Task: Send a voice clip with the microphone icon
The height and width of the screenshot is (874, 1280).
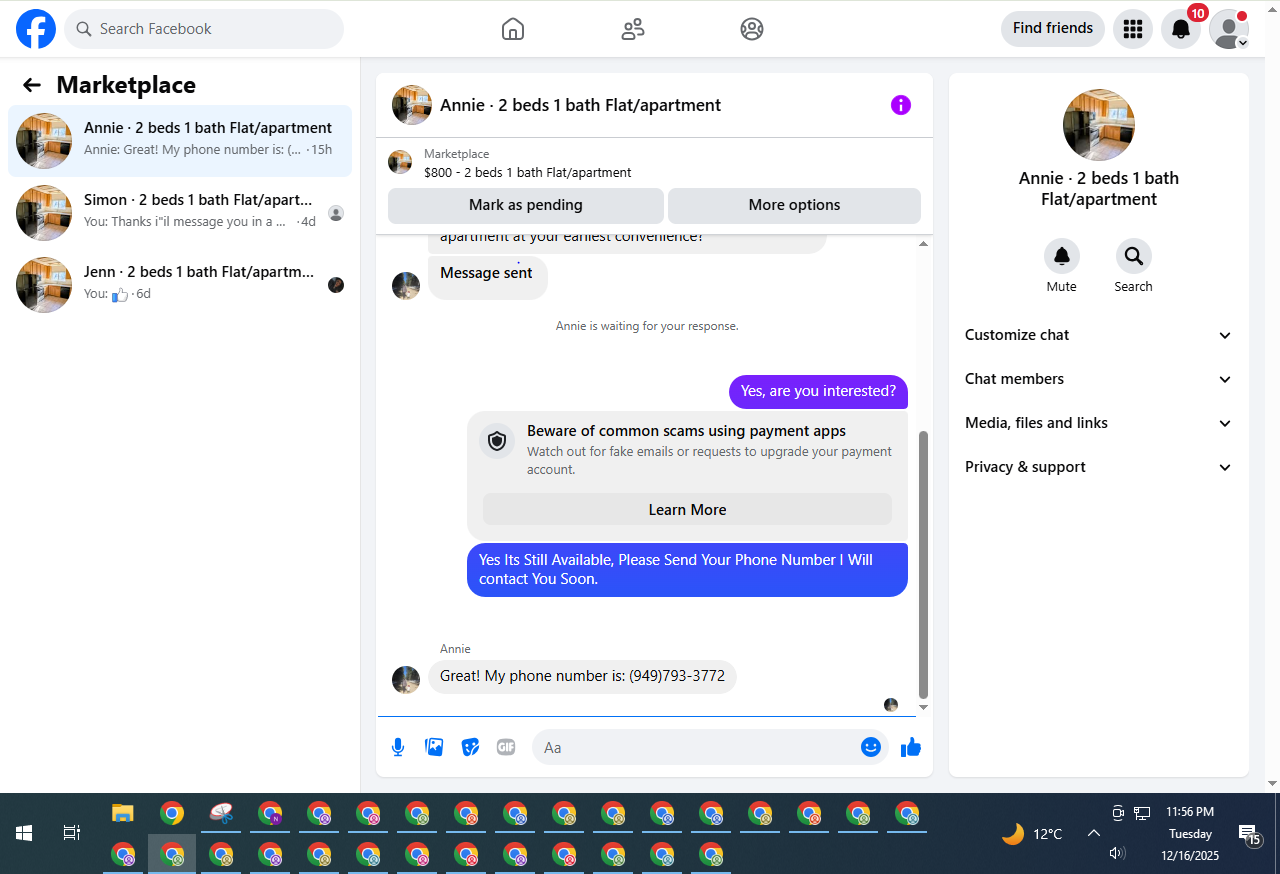Action: tap(398, 747)
